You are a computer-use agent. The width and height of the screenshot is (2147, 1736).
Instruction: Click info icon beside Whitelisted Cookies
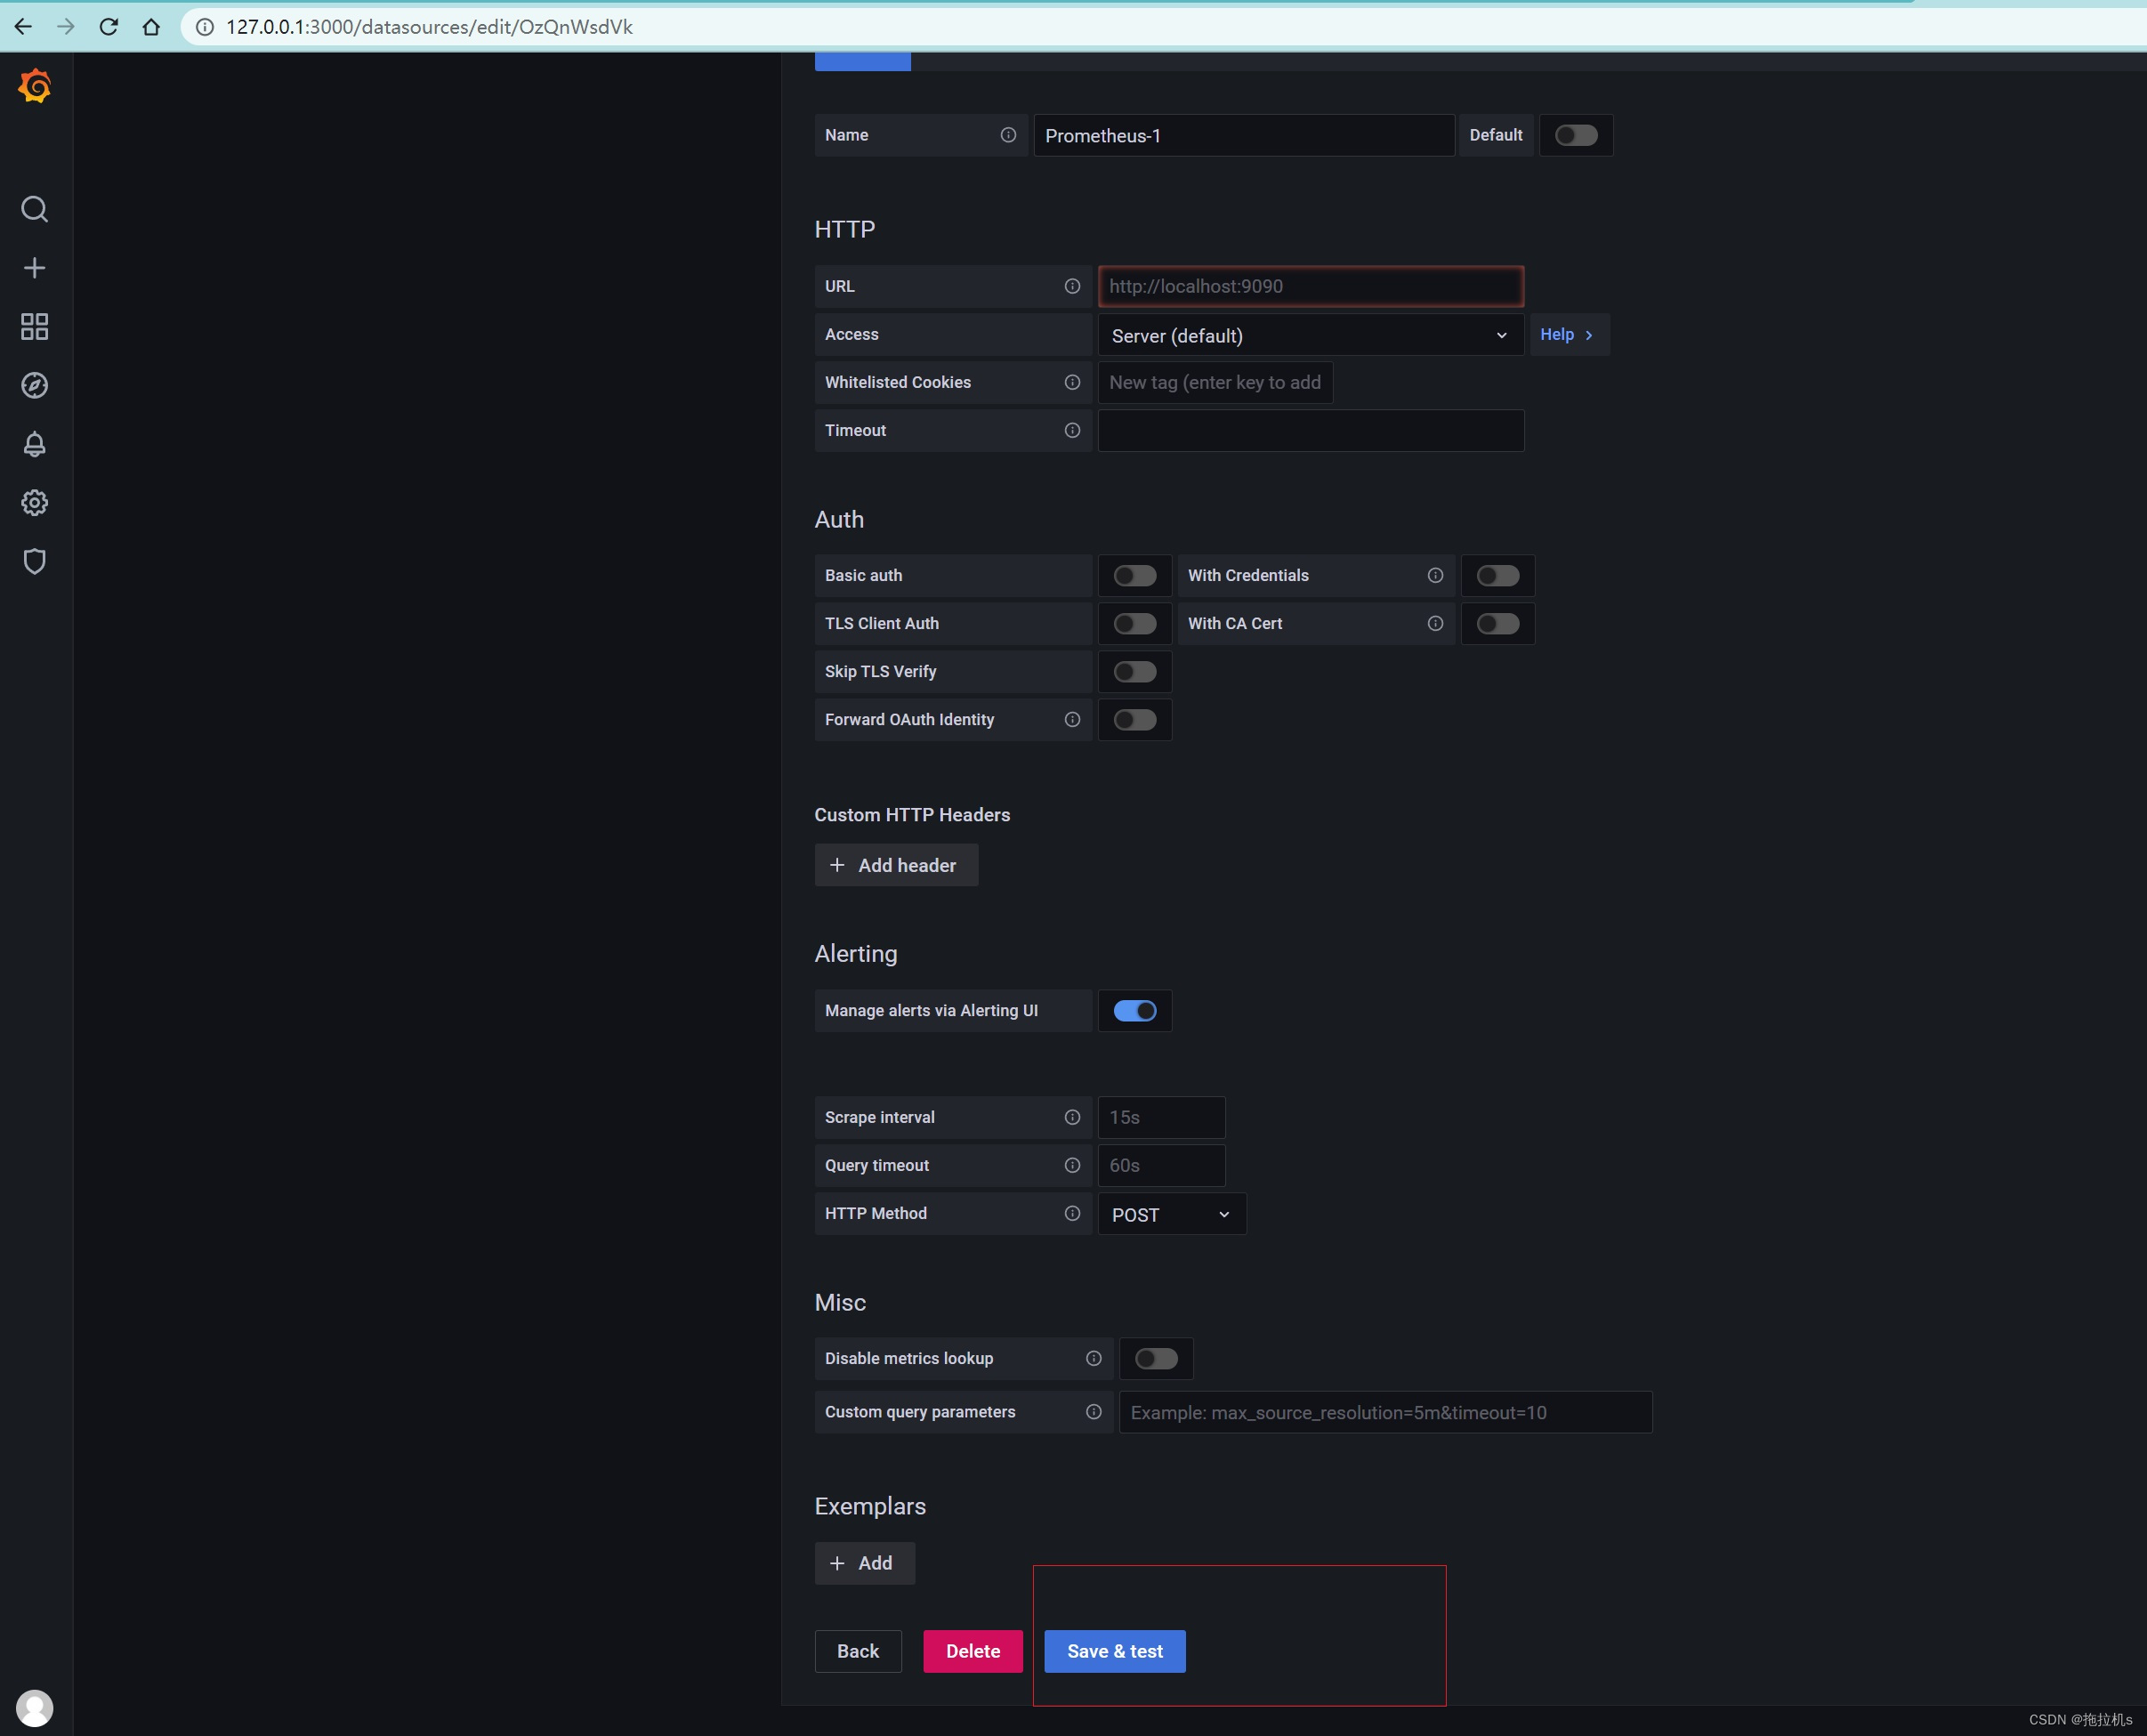1072,382
